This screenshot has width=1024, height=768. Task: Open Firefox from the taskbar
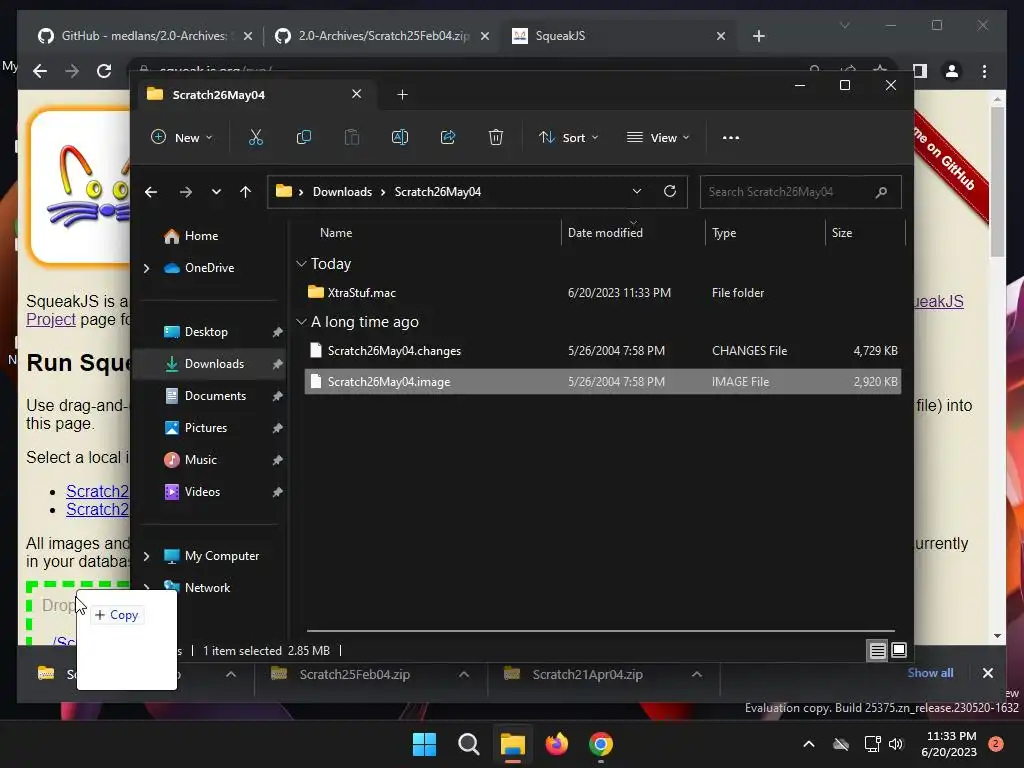pos(556,744)
